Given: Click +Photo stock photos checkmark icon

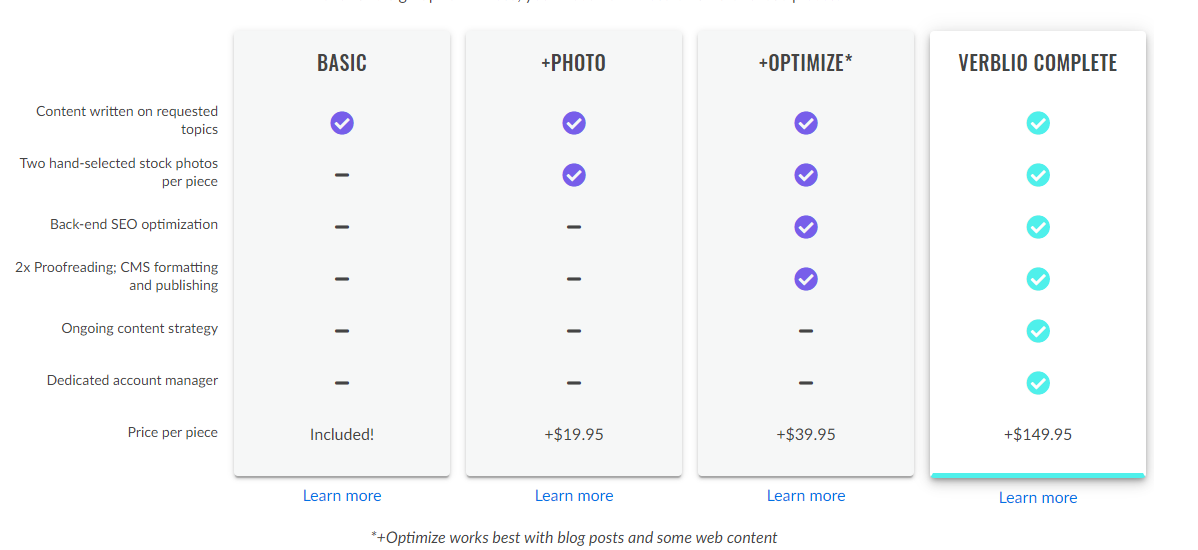Looking at the screenshot, I should (574, 175).
